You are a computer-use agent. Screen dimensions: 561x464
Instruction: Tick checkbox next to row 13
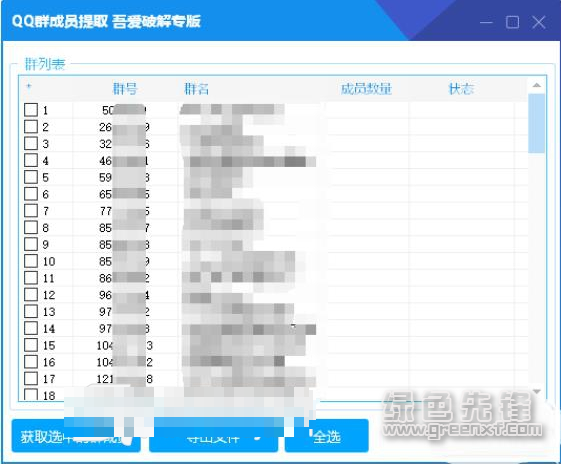pyautogui.click(x=31, y=311)
